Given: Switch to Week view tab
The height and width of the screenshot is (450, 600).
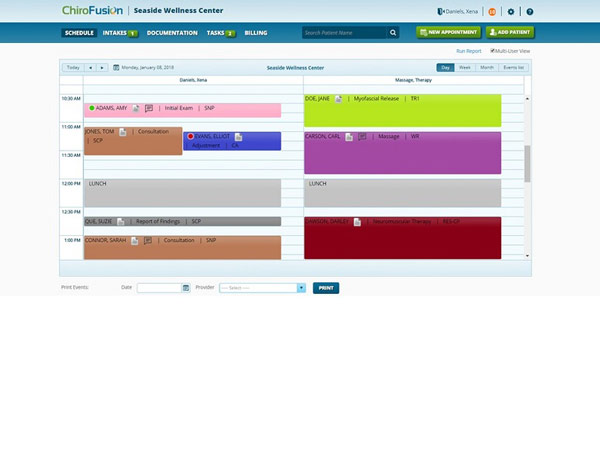Looking at the screenshot, I should pos(465,67).
